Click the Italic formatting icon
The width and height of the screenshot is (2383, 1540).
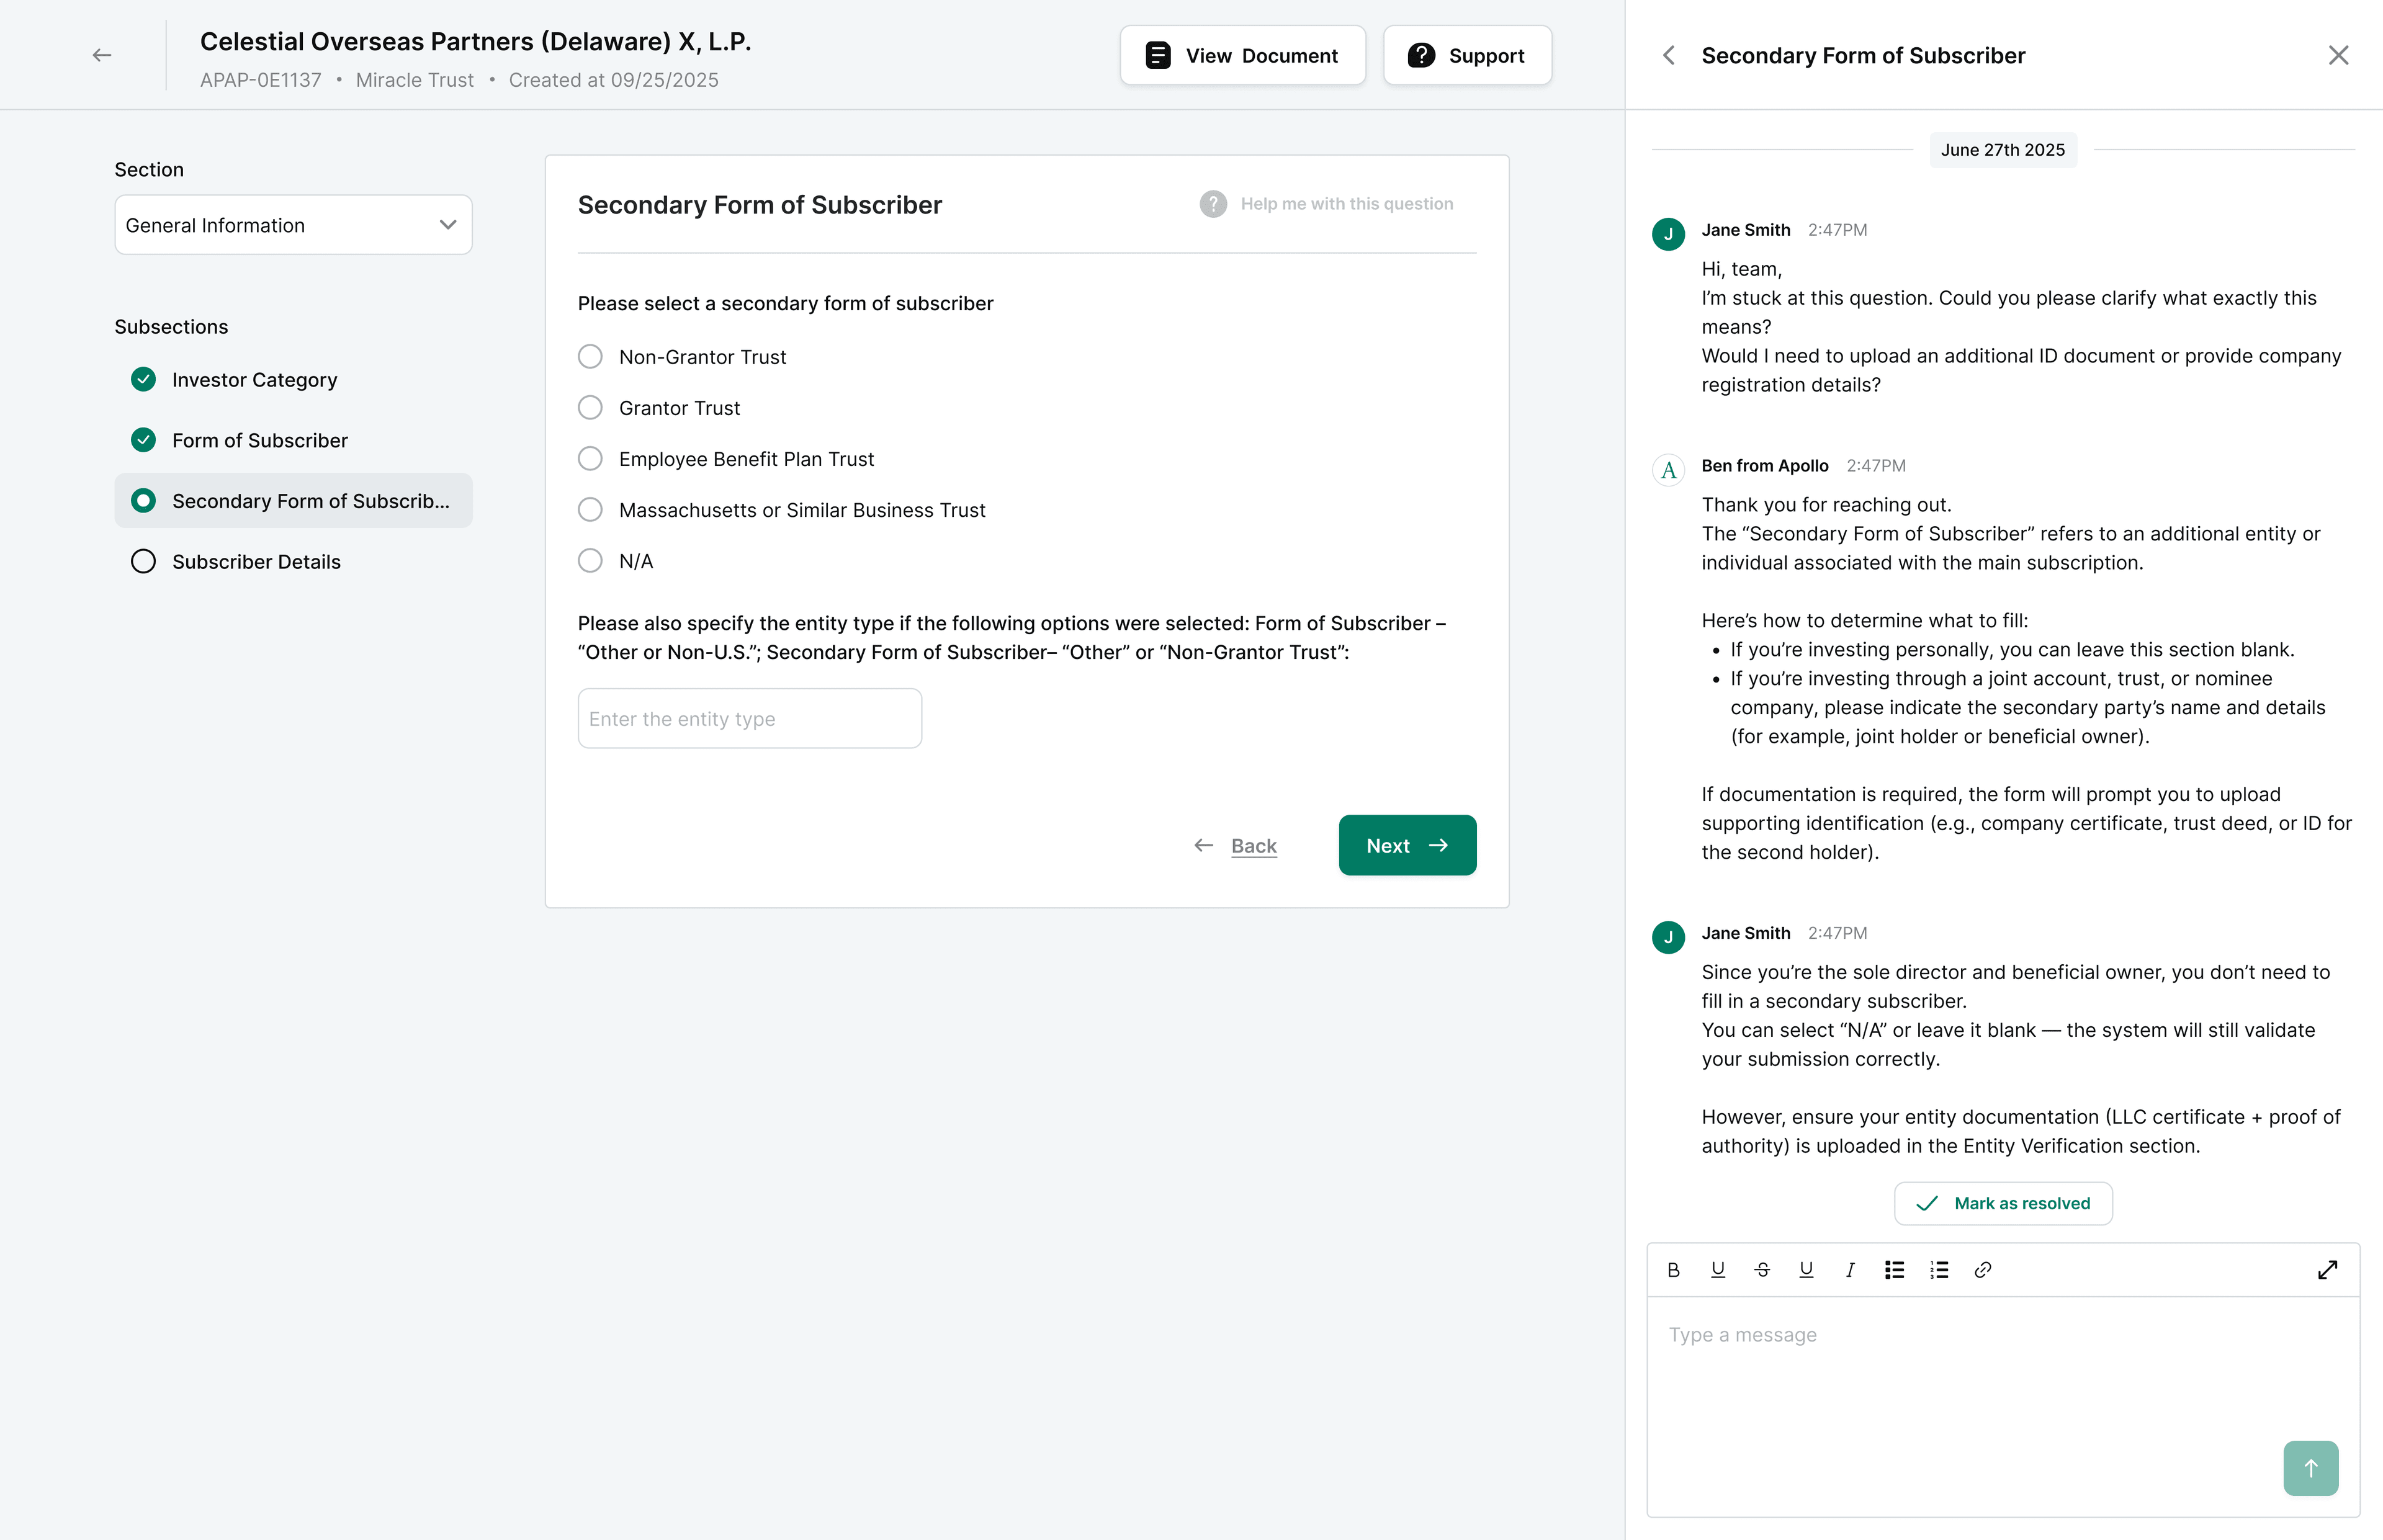[1850, 1270]
